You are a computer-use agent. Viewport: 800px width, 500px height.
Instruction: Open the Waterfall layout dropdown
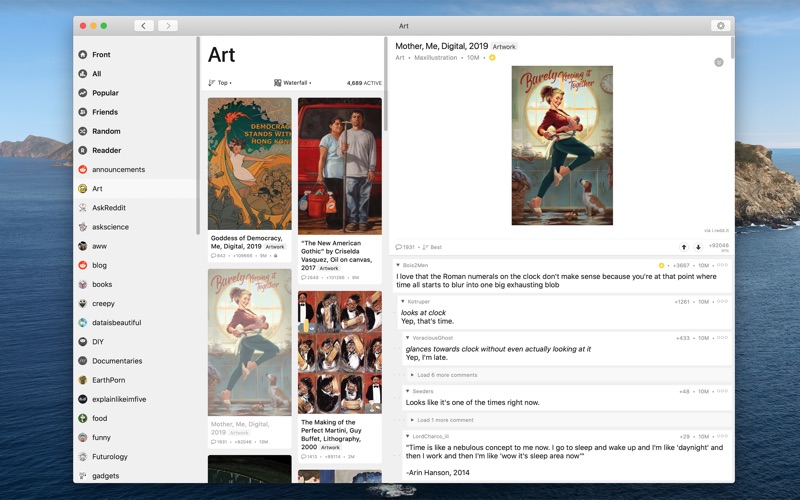[x=292, y=83]
